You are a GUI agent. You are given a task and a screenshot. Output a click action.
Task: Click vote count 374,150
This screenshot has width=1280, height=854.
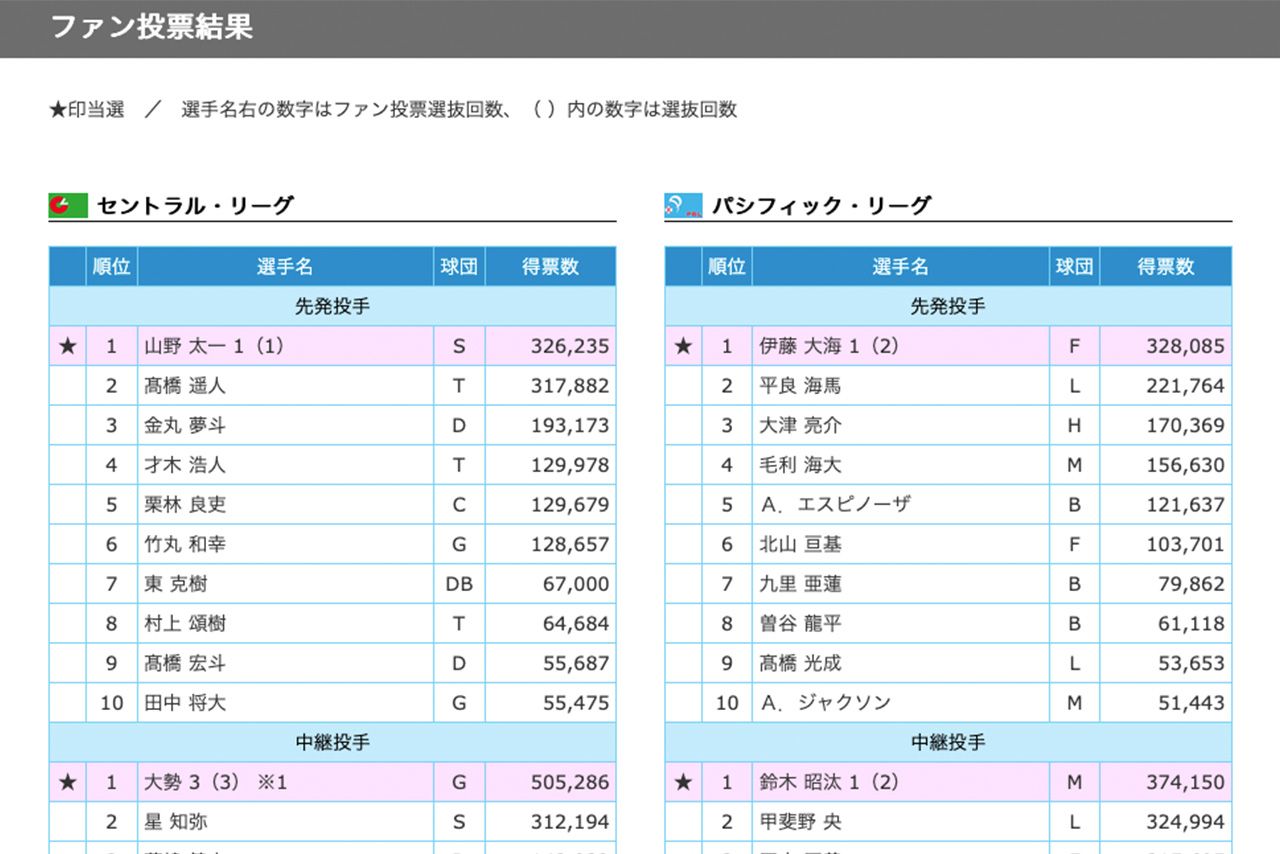(x=1185, y=782)
